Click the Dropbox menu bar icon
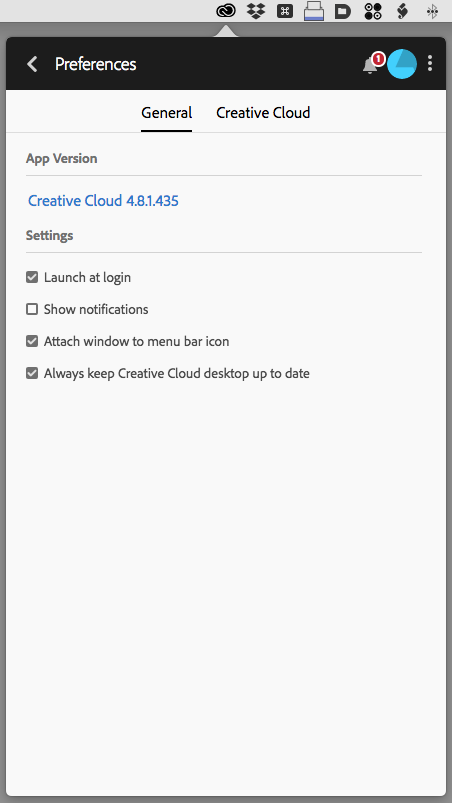 (x=256, y=11)
